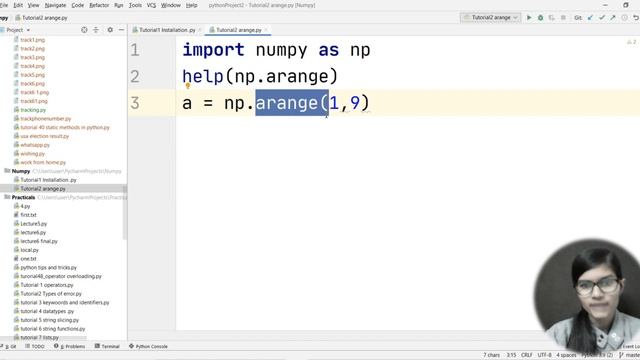Image resolution: width=640 pixels, height=360 pixels.
Task: Open the TODO tool window
Action: pyautogui.click(x=35, y=346)
